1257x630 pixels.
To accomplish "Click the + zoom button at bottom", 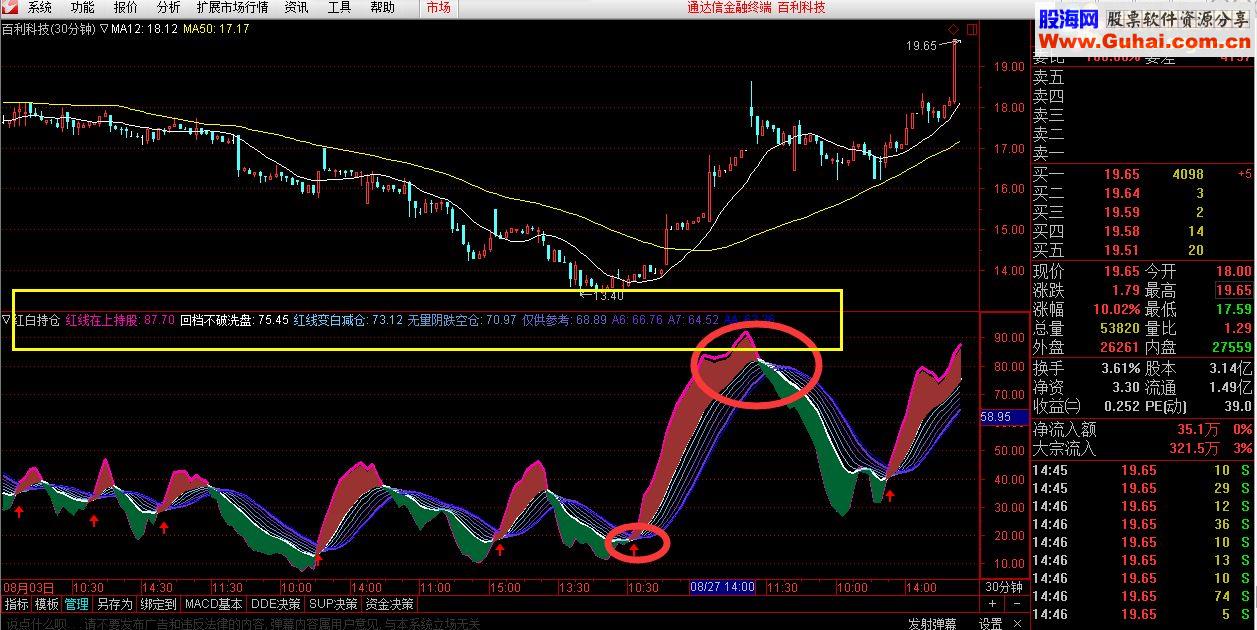I will pyautogui.click(x=992, y=604).
